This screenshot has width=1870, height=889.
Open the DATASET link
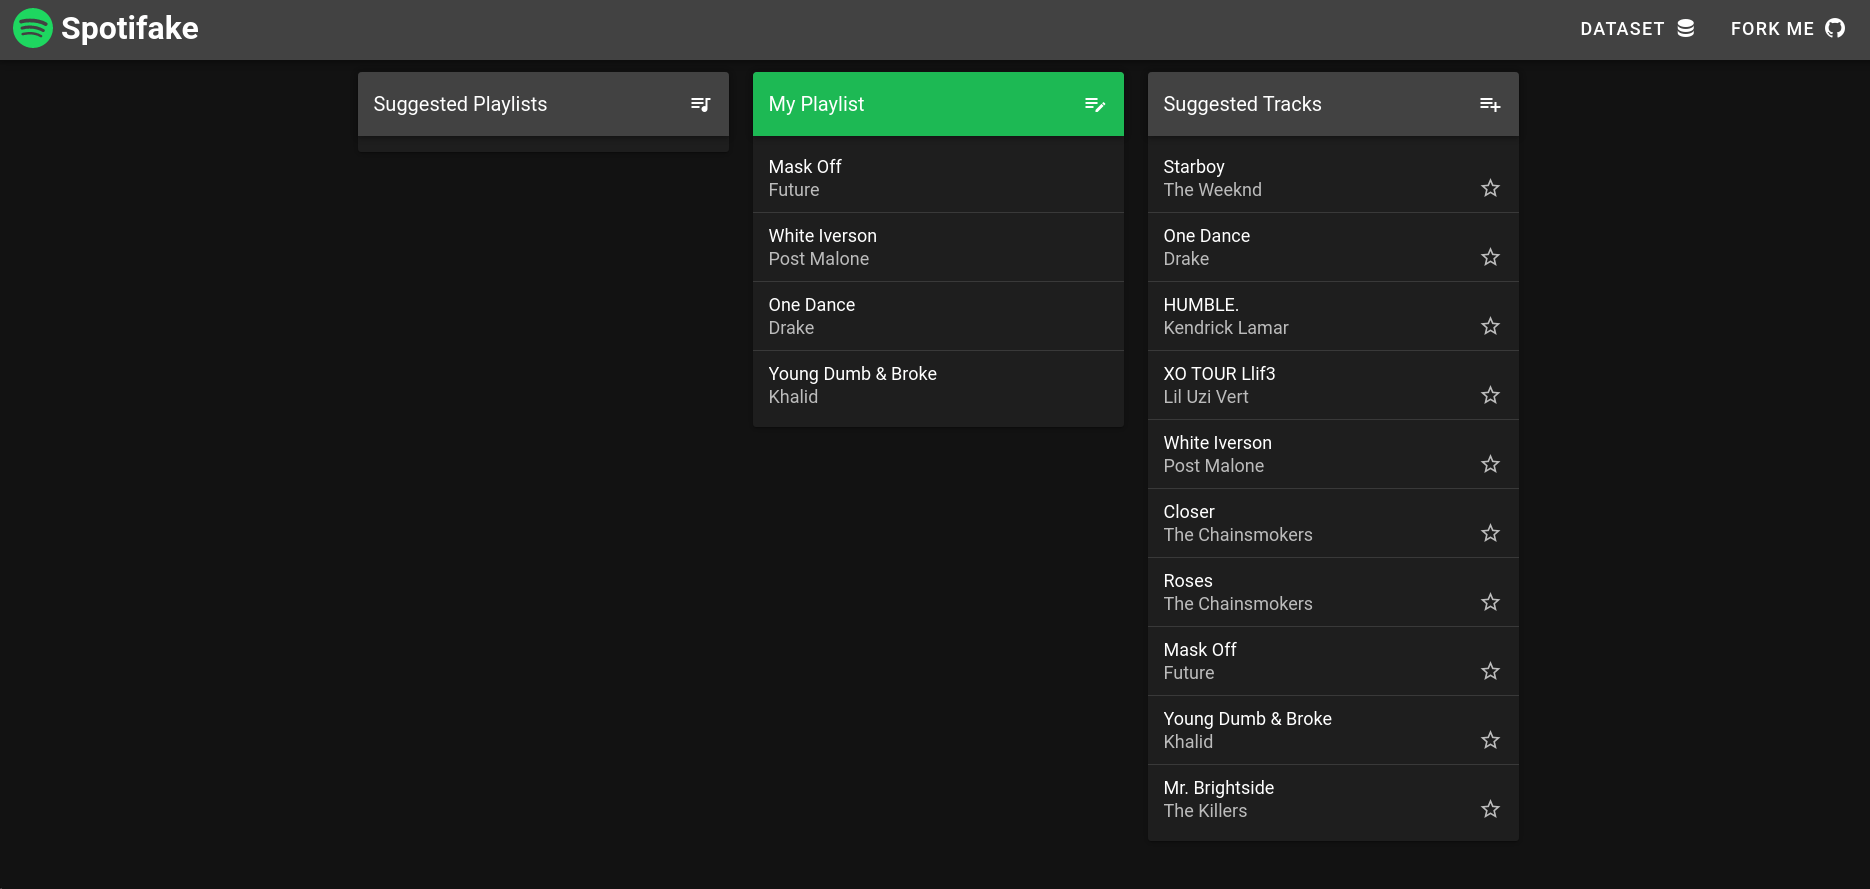[1637, 29]
